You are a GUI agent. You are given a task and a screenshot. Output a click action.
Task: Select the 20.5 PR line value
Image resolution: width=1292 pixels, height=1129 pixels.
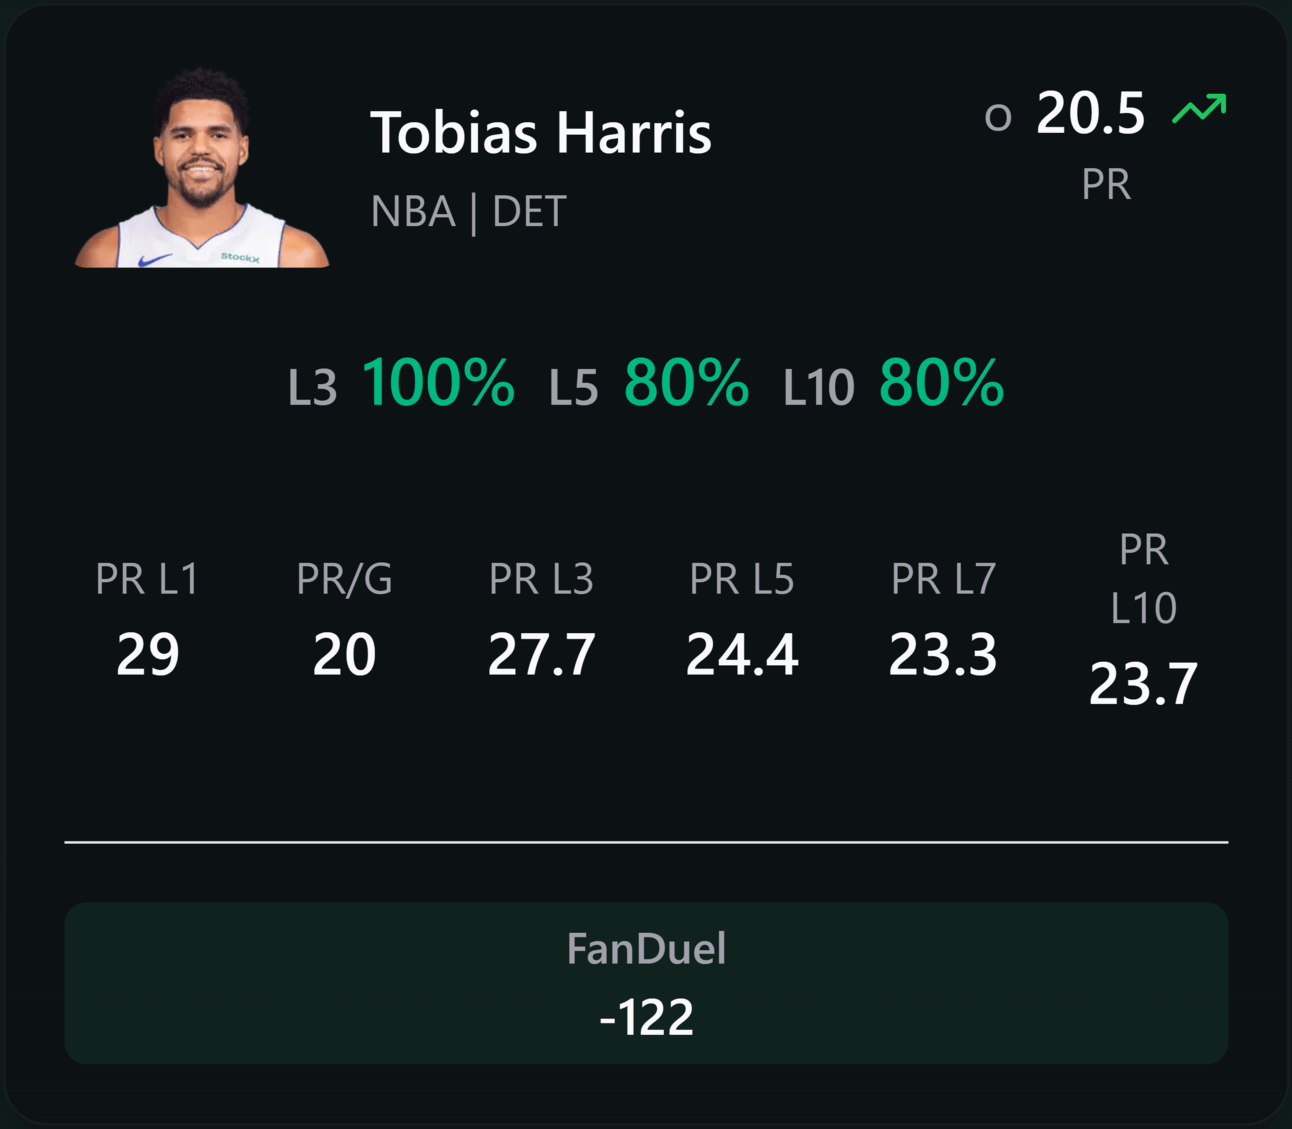[x=1090, y=112]
